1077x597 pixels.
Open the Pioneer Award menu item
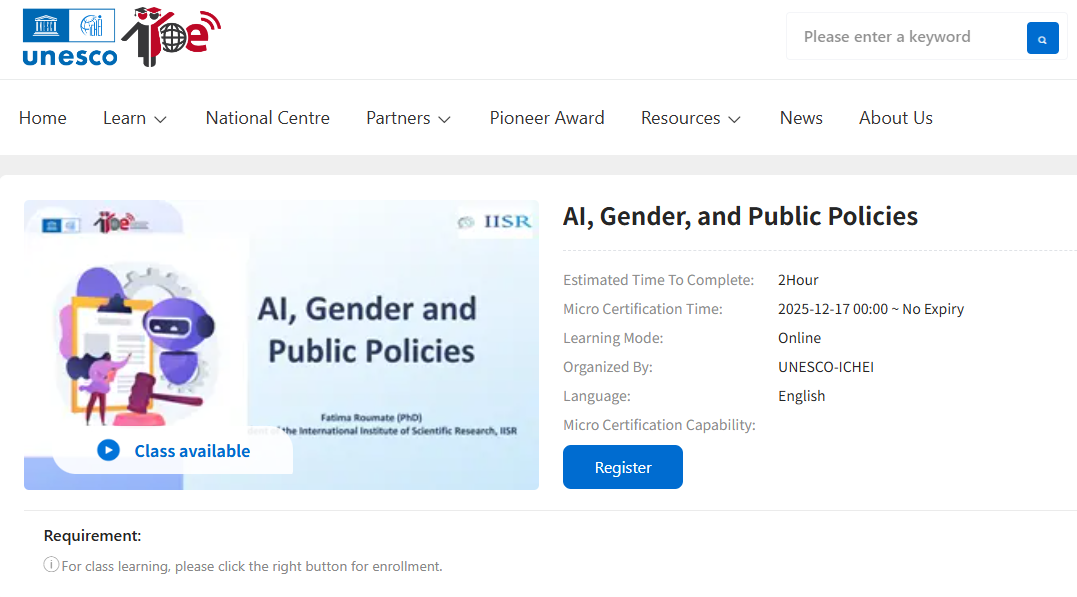[547, 118]
